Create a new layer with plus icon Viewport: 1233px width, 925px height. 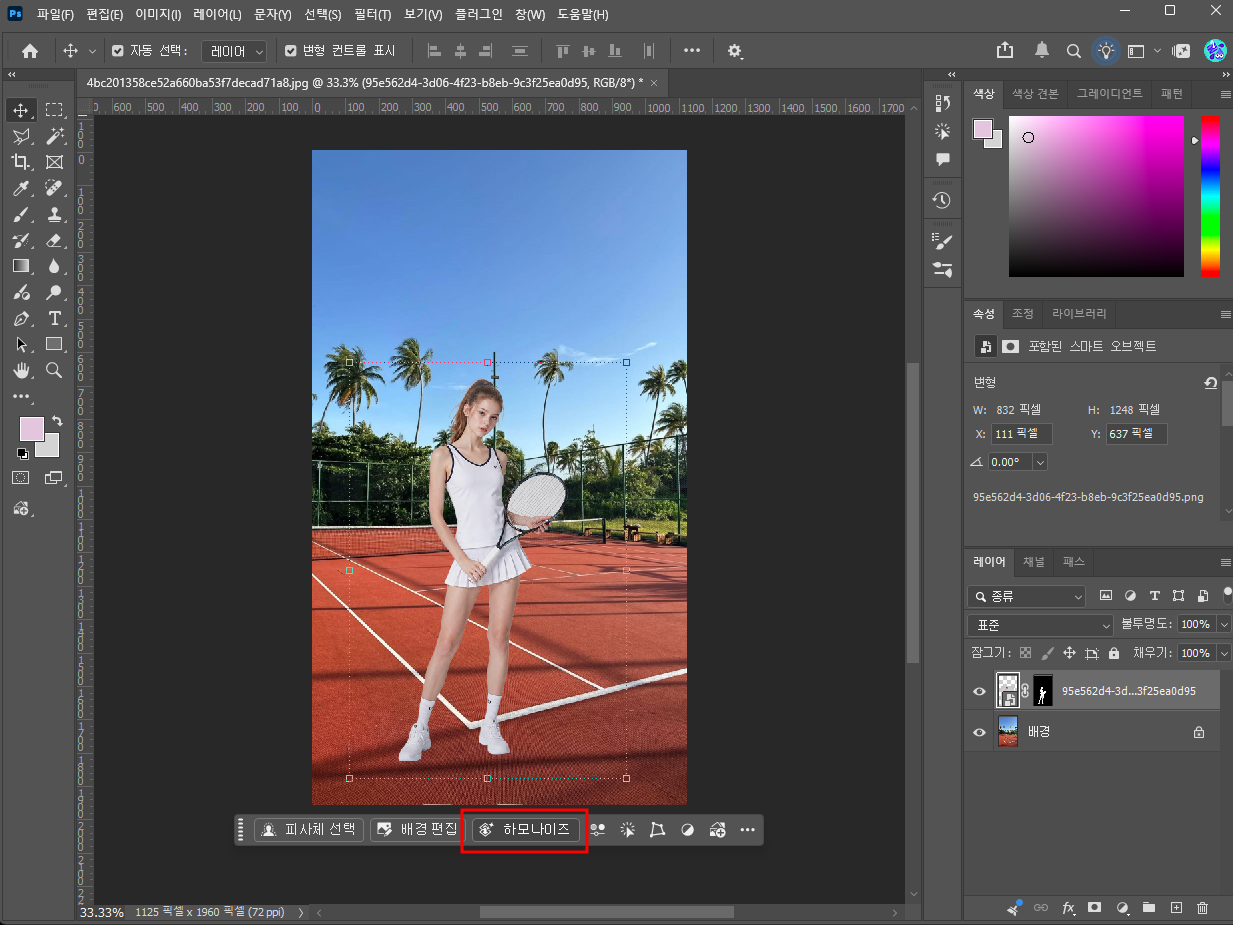point(1176,908)
